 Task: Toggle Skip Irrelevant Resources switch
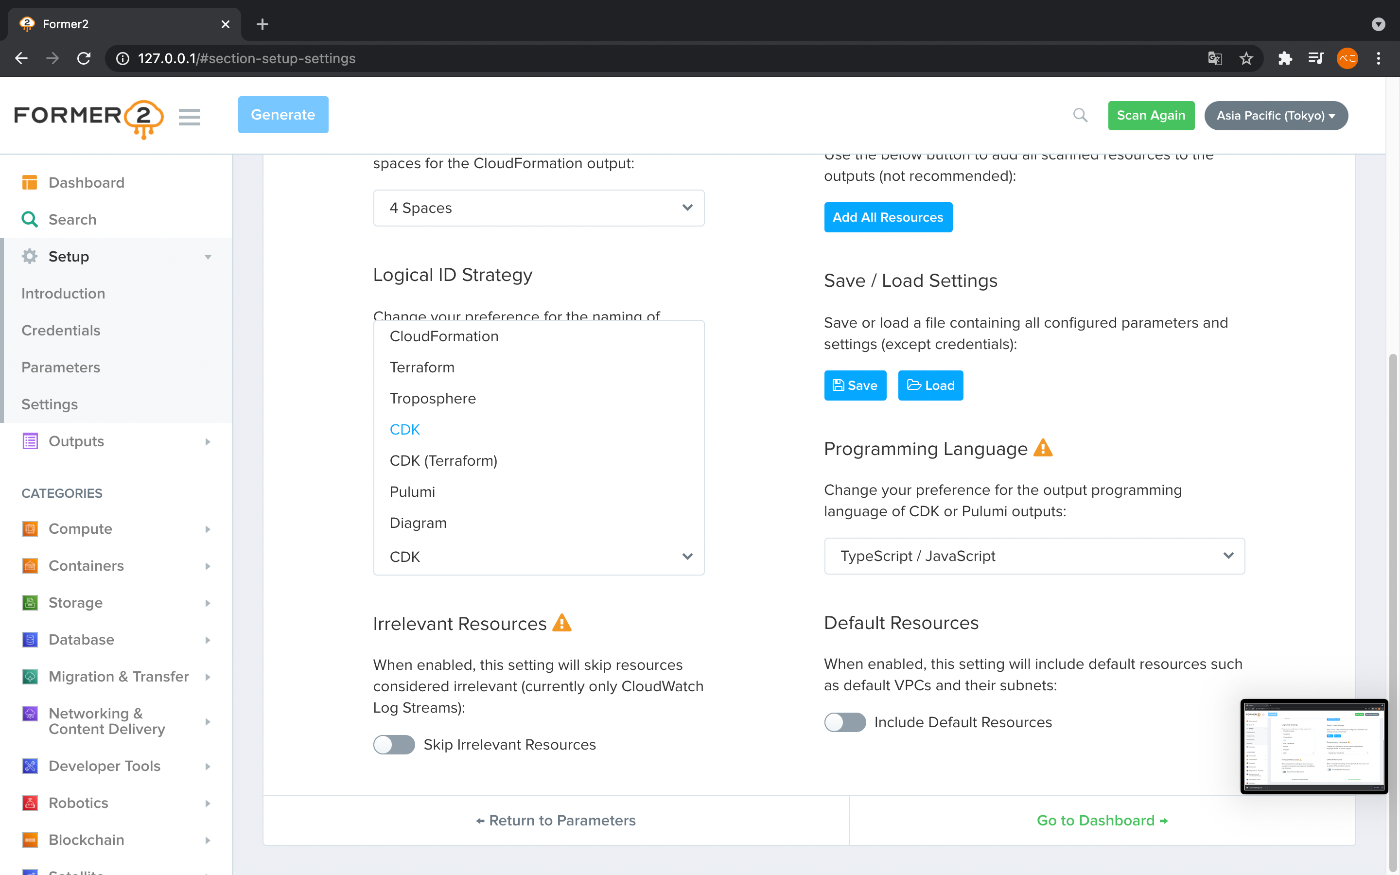click(x=394, y=745)
